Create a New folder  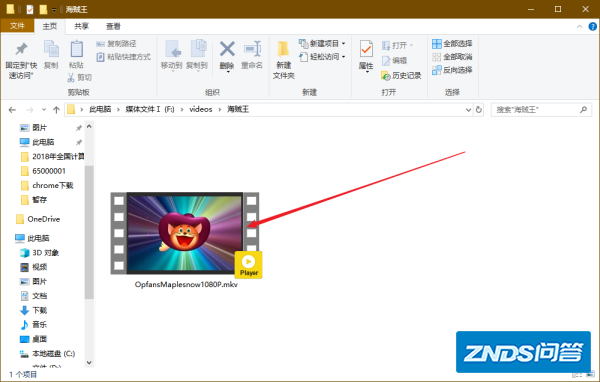(284, 60)
